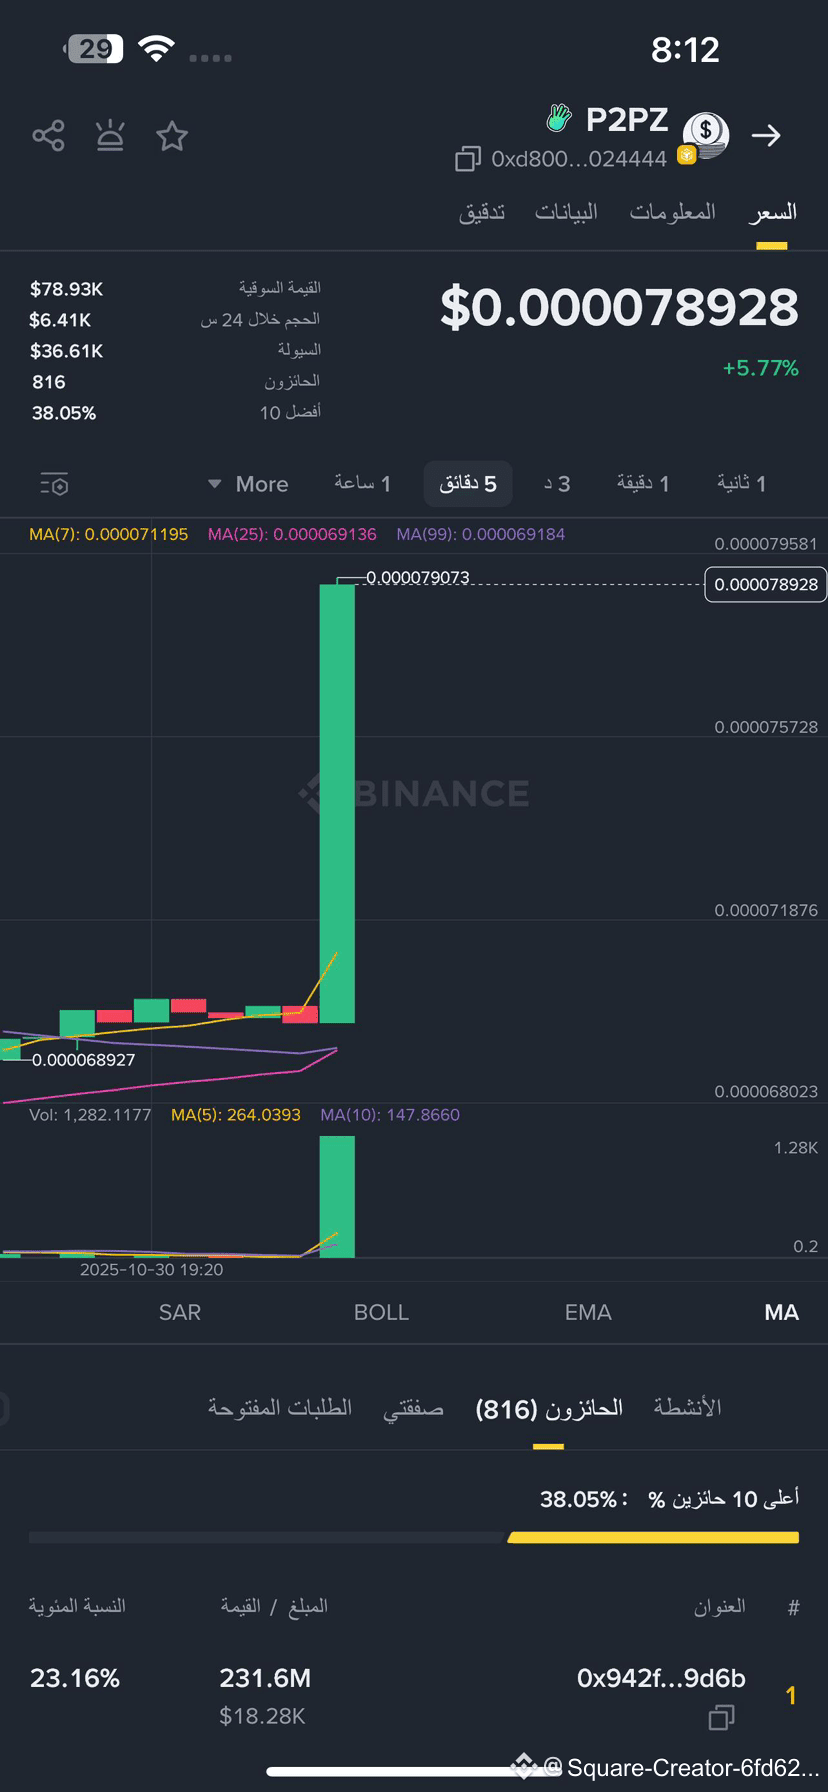Tap the العنوان column header
The height and width of the screenshot is (1792, 828).
pos(720,1606)
